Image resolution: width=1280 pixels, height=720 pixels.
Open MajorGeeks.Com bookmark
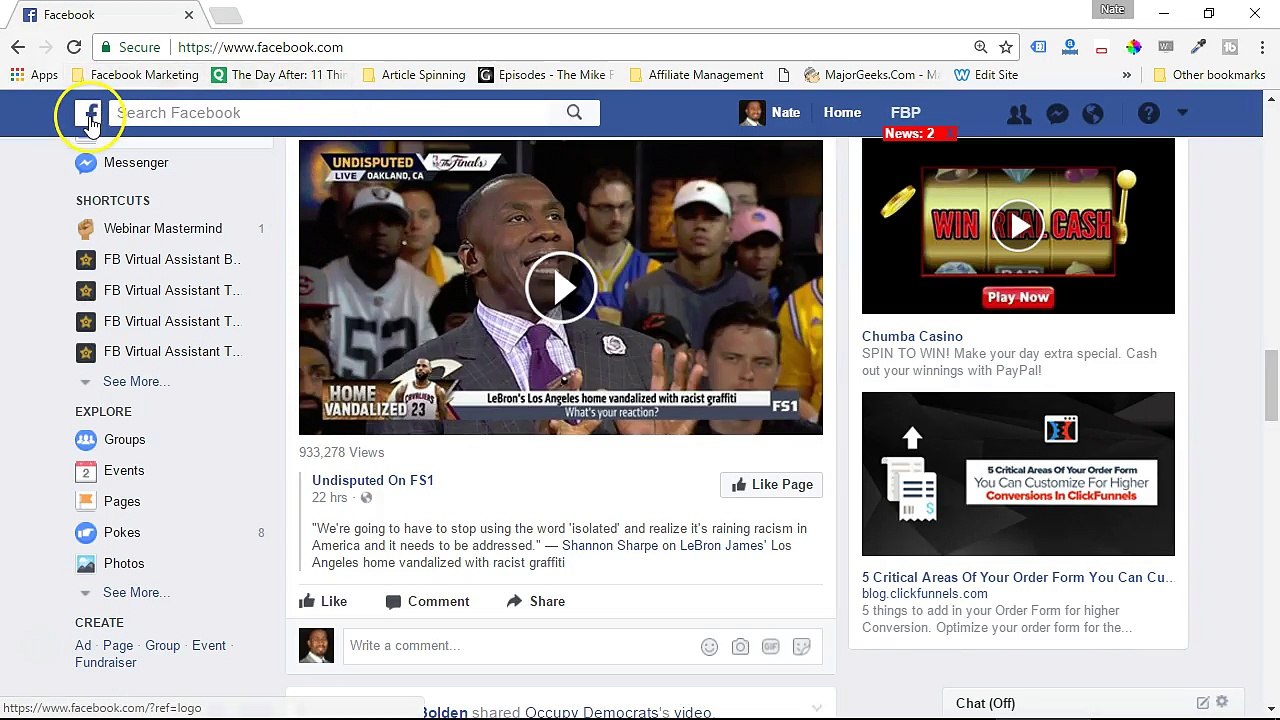pyautogui.click(x=871, y=75)
